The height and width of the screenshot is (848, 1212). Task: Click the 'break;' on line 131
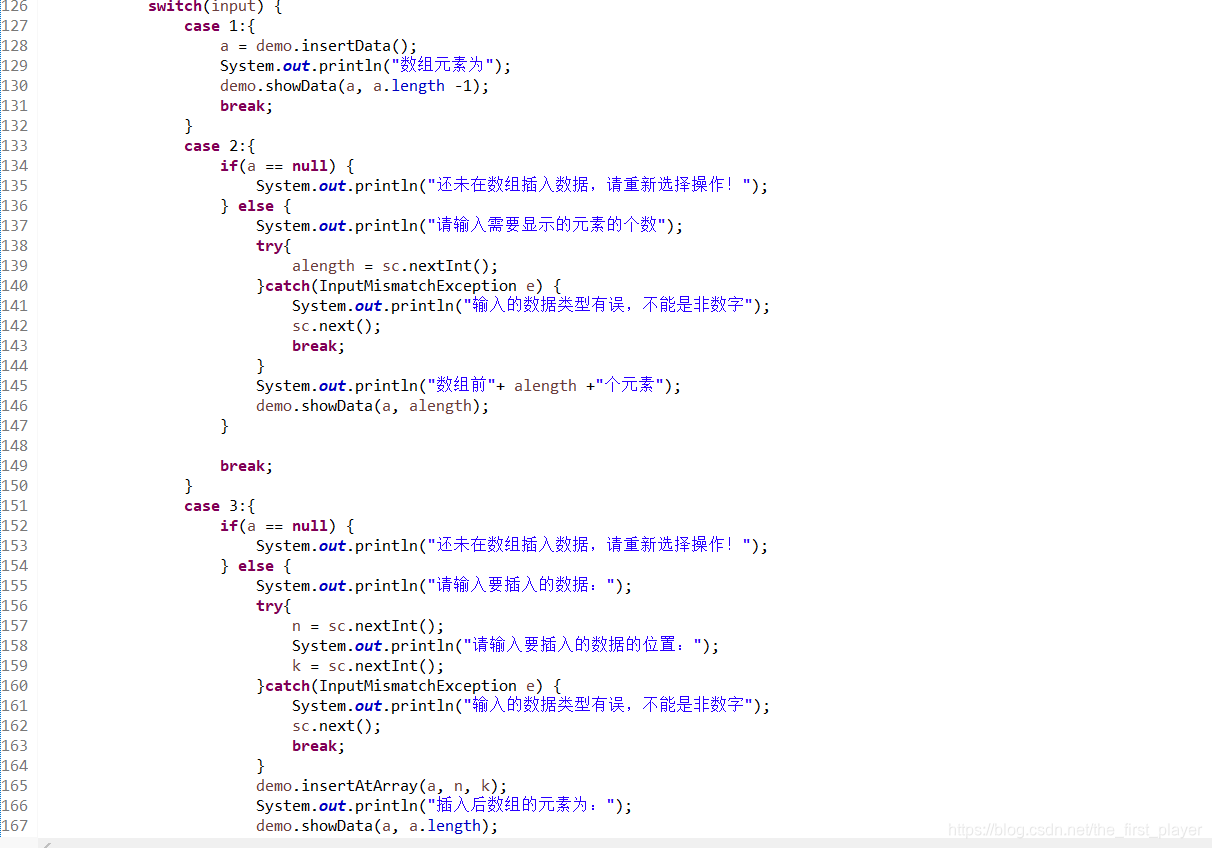click(246, 106)
